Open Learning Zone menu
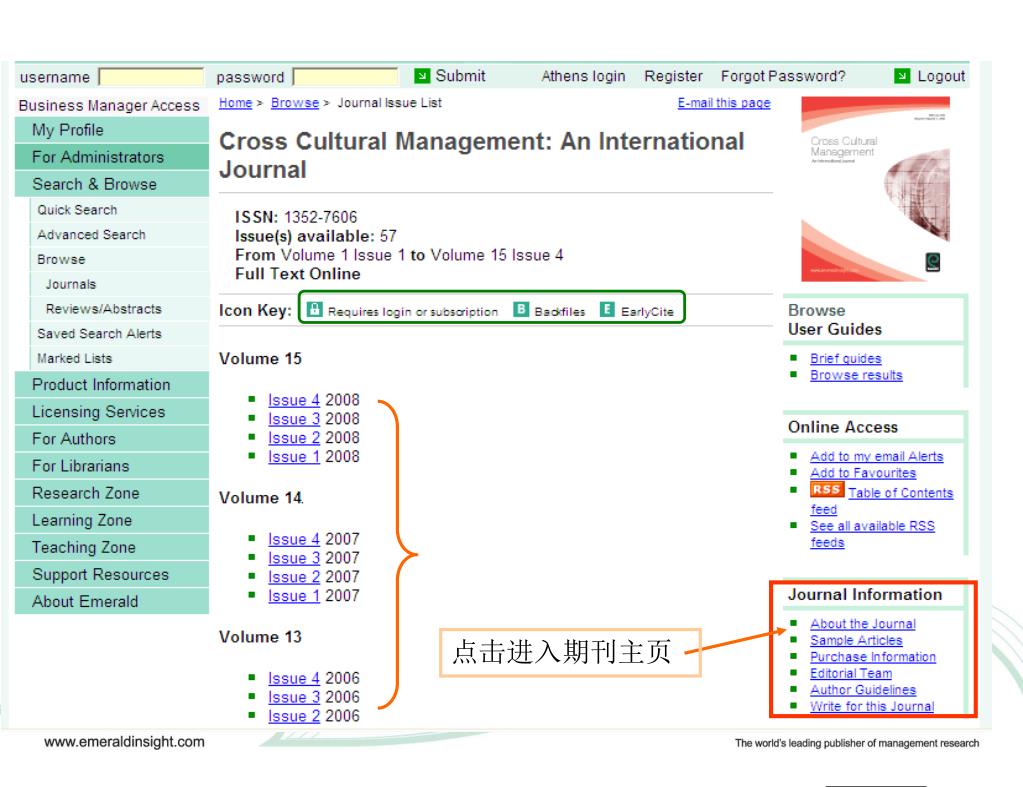 click(x=112, y=520)
